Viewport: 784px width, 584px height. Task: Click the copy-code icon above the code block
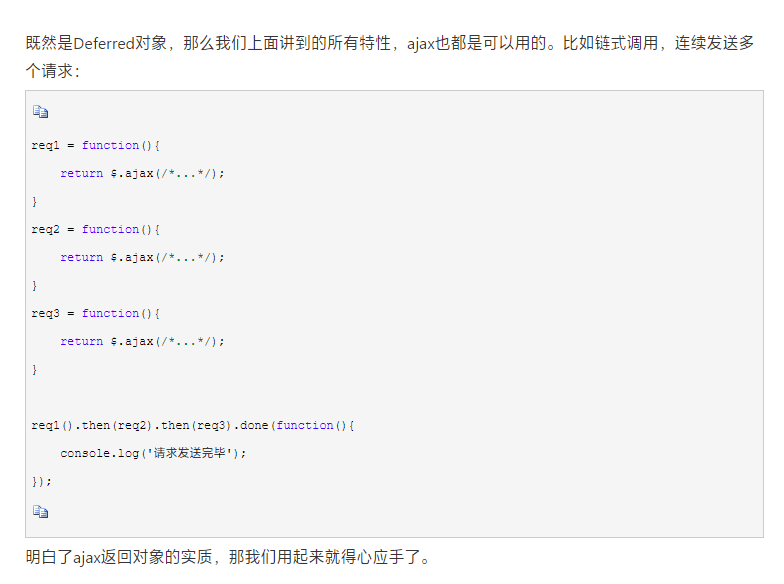pyautogui.click(x=40, y=112)
